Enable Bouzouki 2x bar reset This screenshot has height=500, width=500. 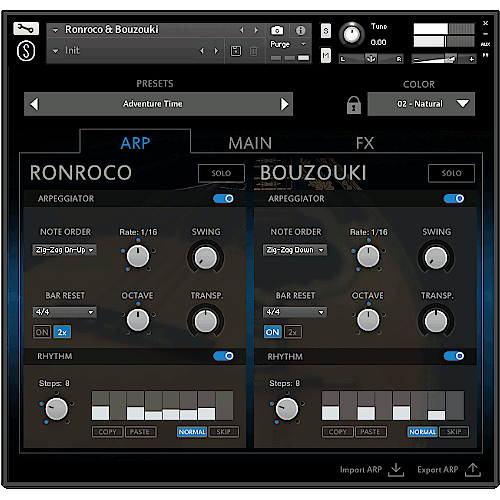(x=293, y=332)
